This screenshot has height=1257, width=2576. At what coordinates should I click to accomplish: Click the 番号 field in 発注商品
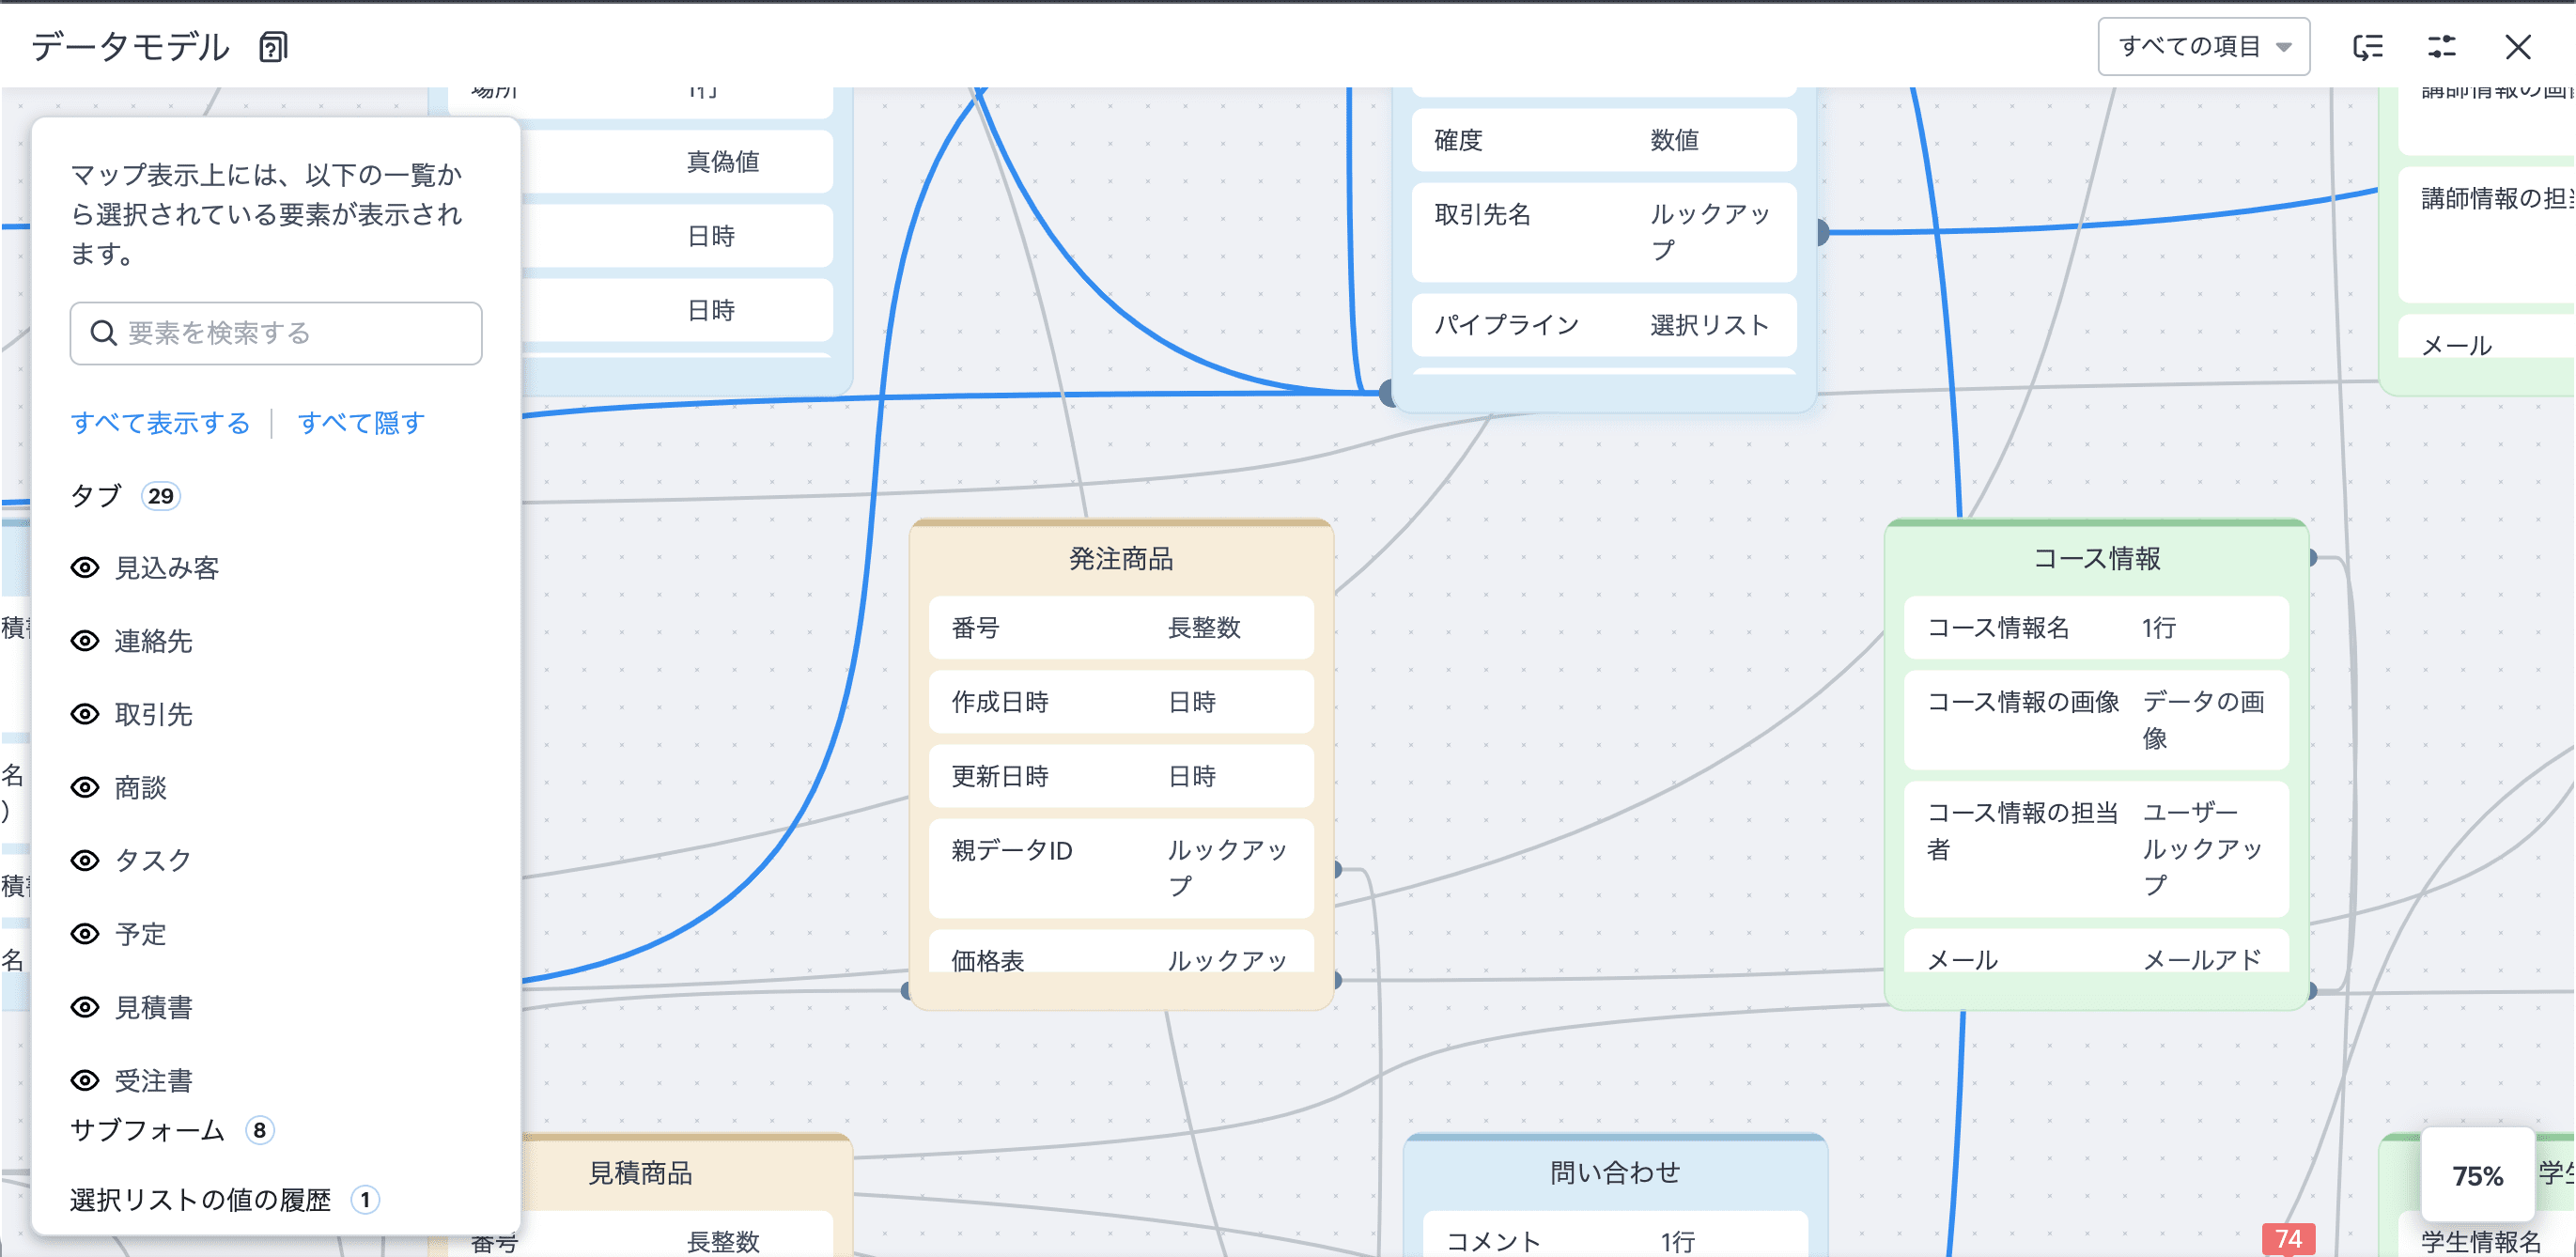1121,628
